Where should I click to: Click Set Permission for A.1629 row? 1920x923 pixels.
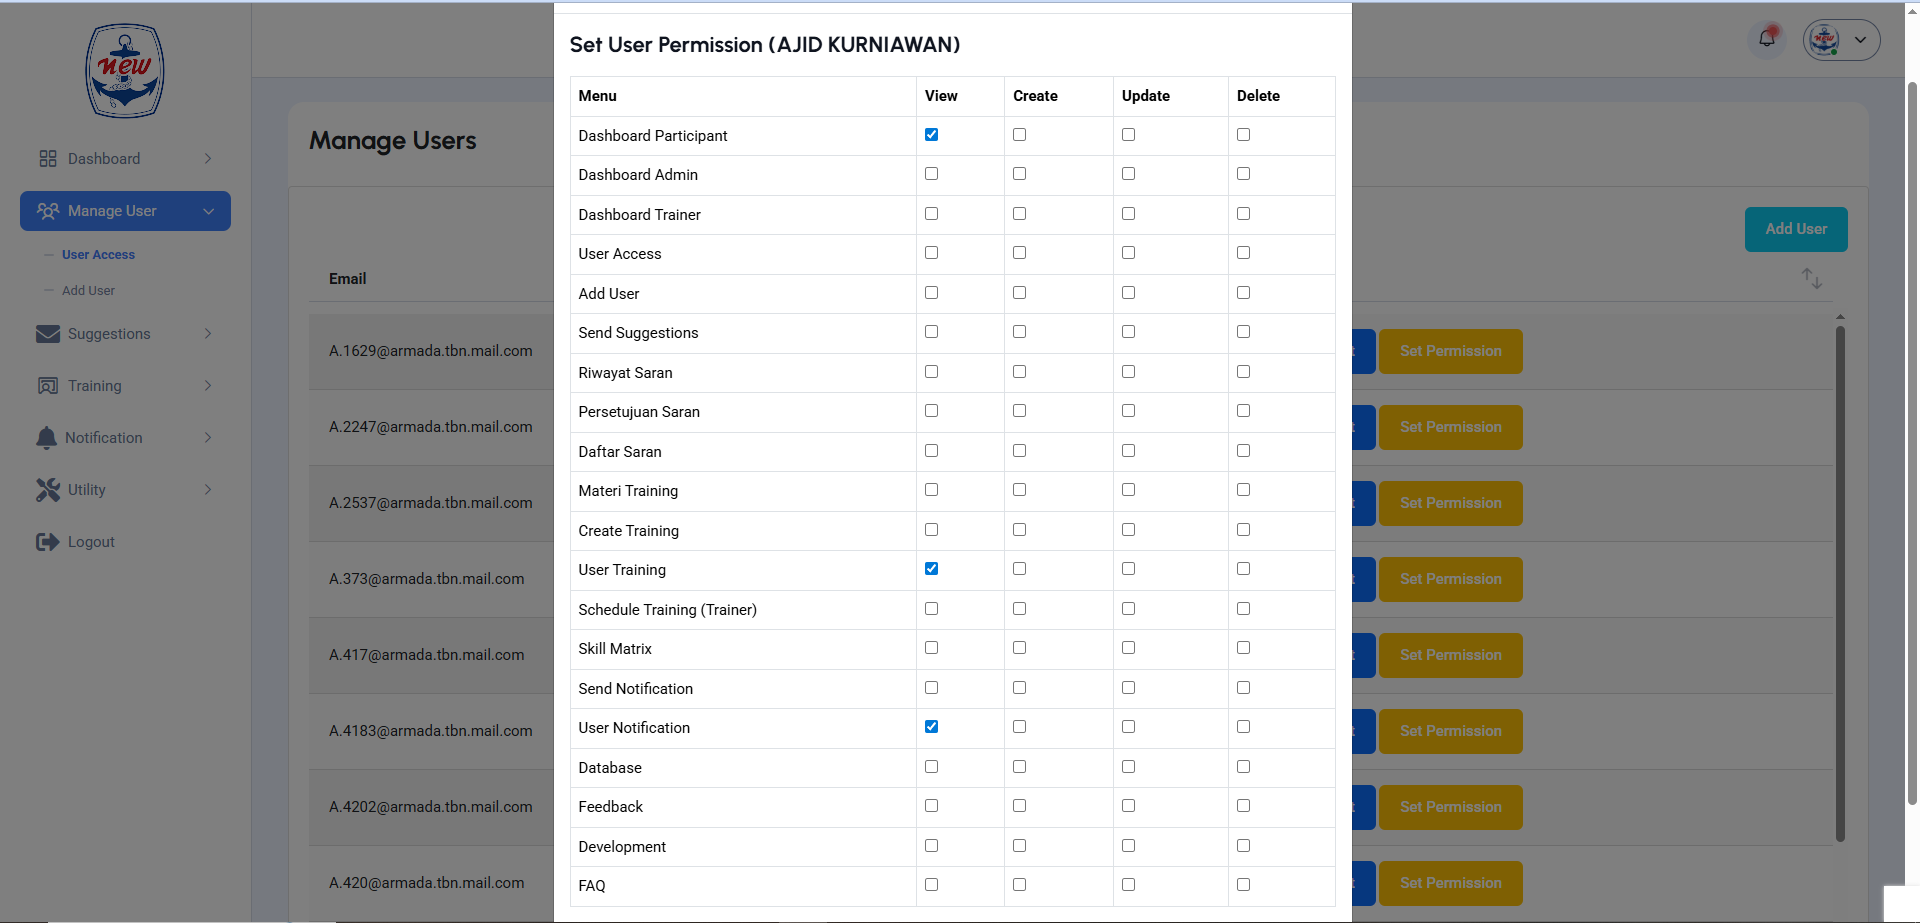pos(1451,351)
